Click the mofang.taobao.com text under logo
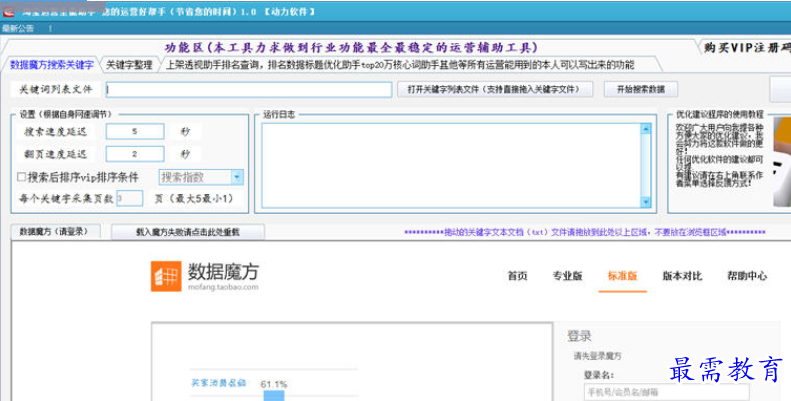The height and width of the screenshot is (401, 791). pos(223,287)
